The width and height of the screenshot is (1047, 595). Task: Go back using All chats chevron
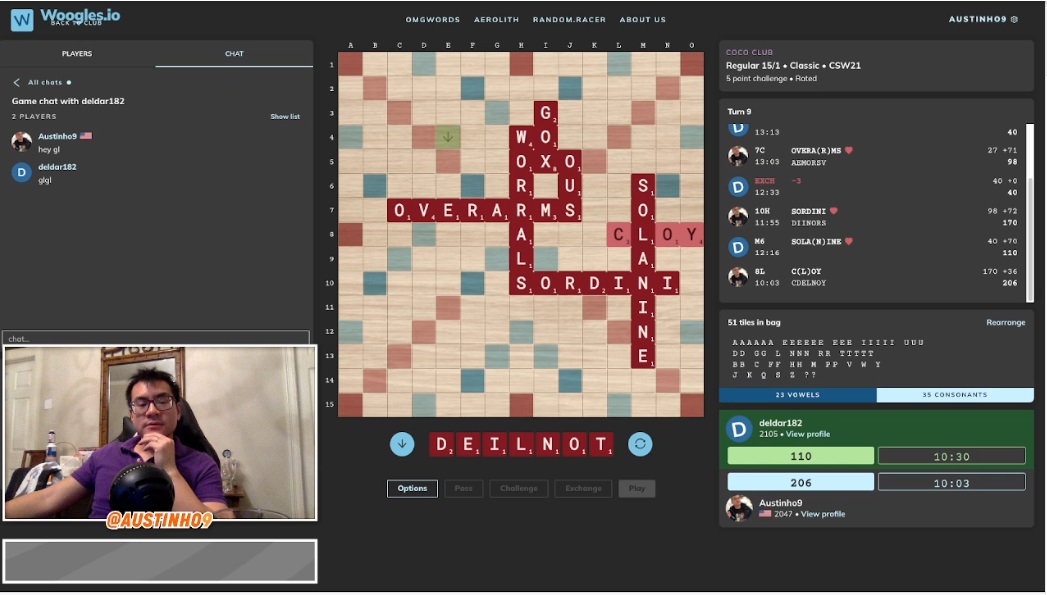tap(17, 83)
